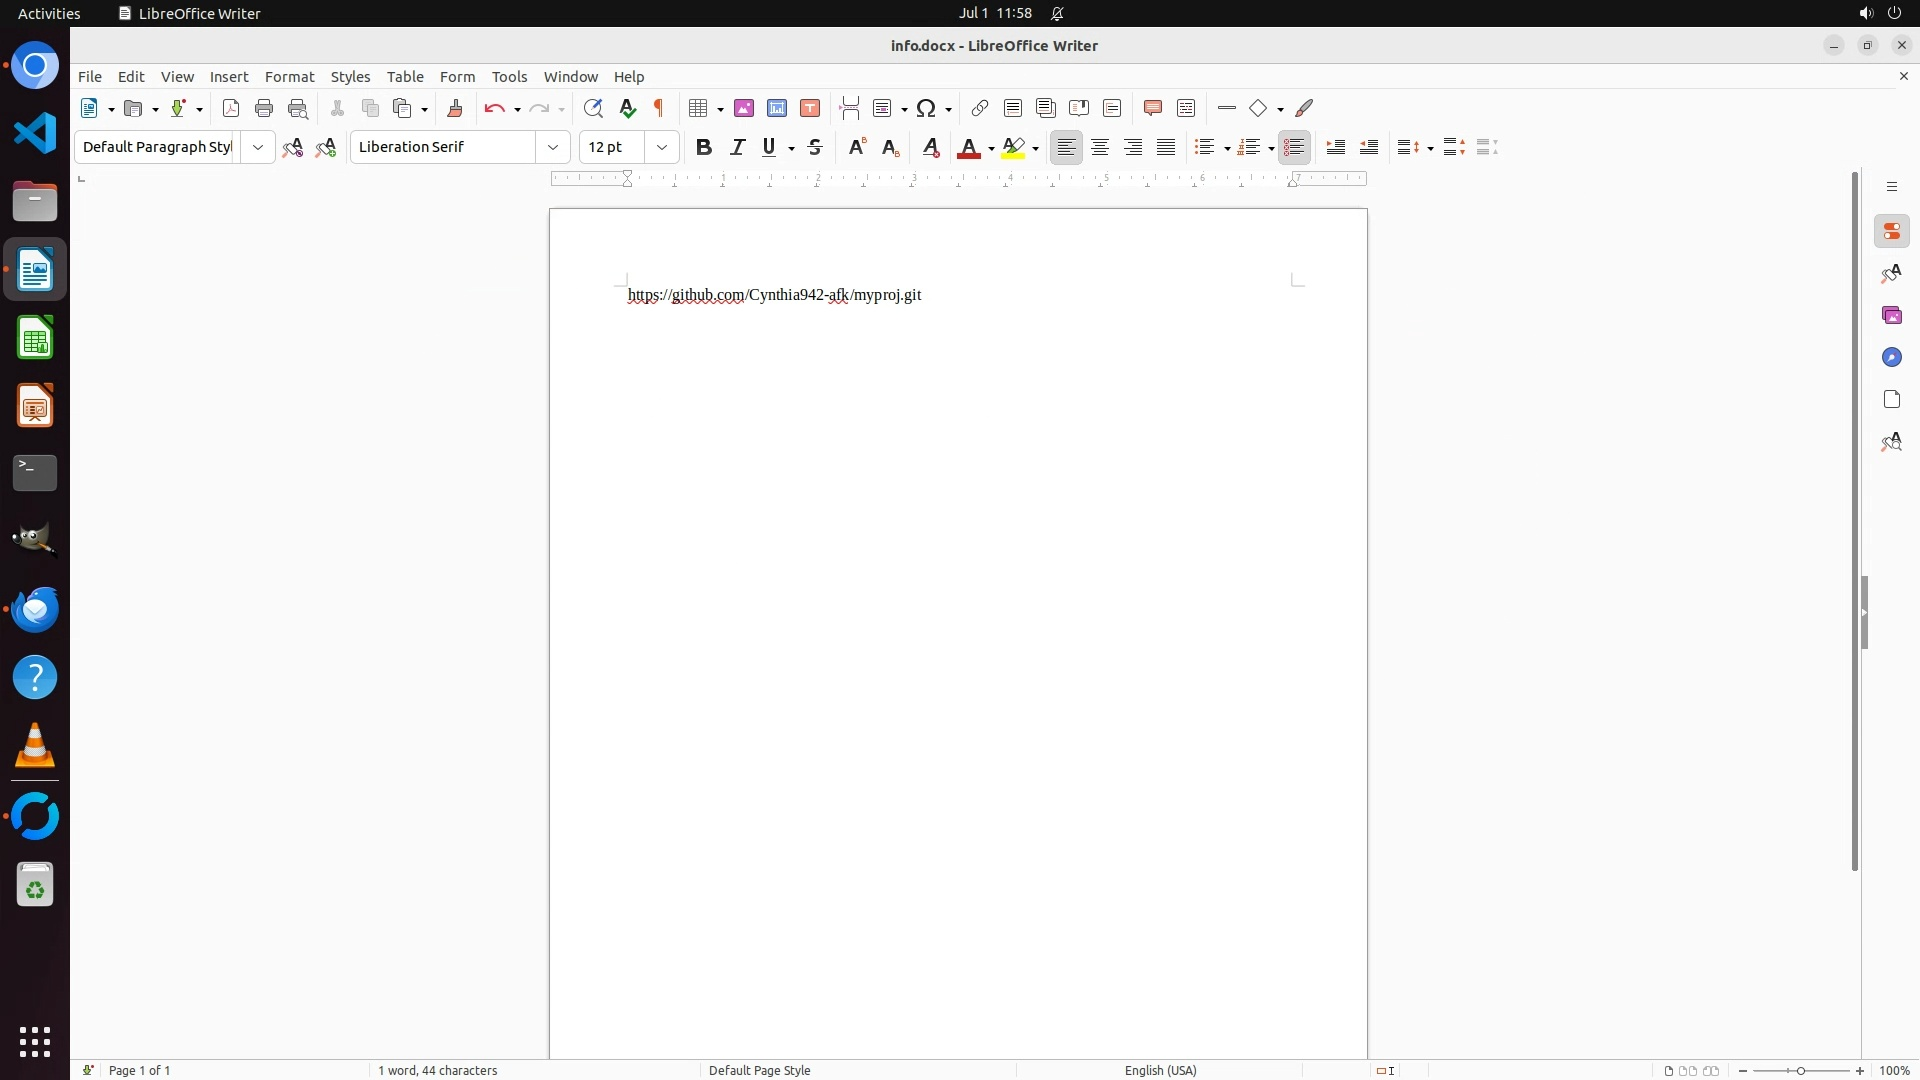
Task: Click the Insert Table icon
Action: coord(699,108)
